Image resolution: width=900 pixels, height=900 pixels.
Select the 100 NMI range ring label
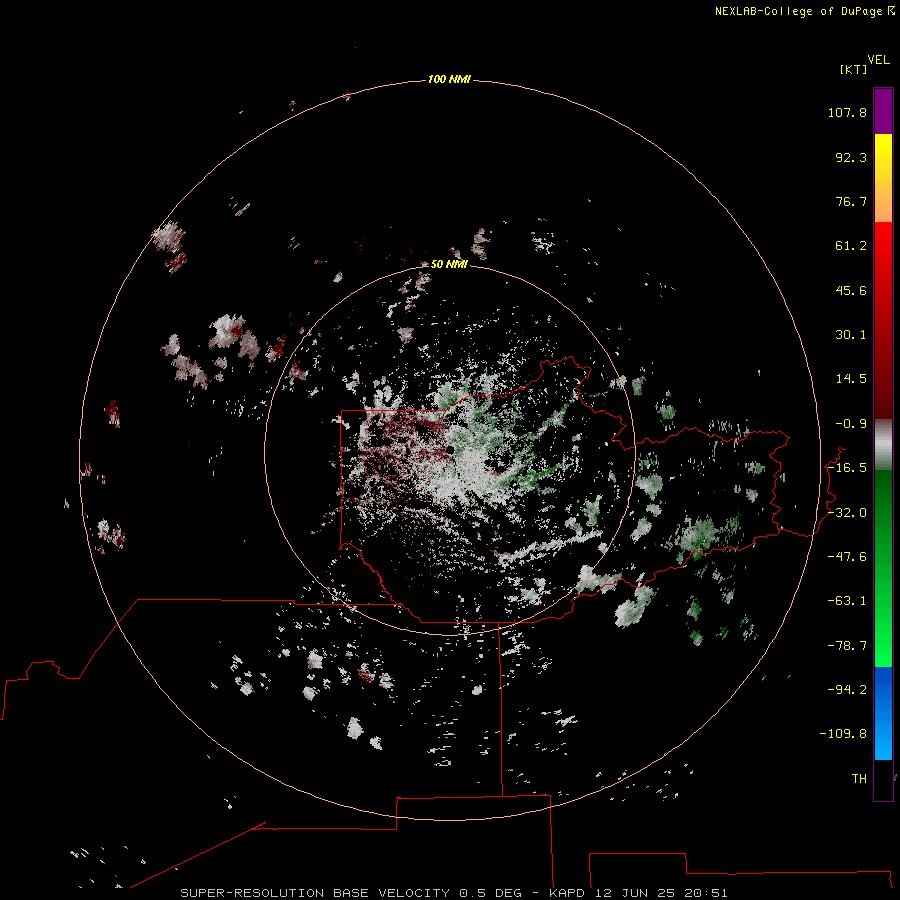(x=449, y=79)
